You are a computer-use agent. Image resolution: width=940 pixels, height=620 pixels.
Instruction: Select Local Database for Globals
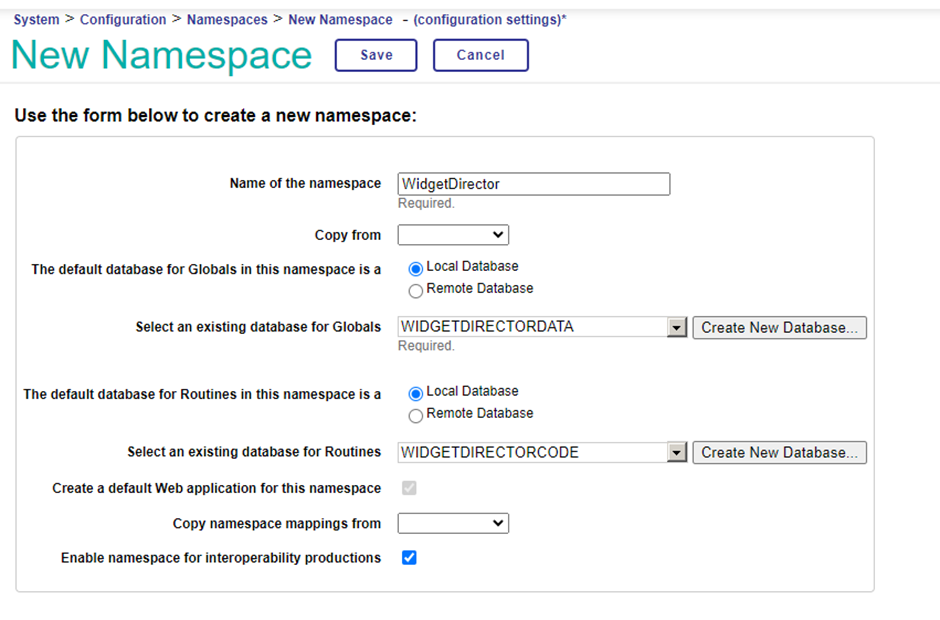coord(416,268)
